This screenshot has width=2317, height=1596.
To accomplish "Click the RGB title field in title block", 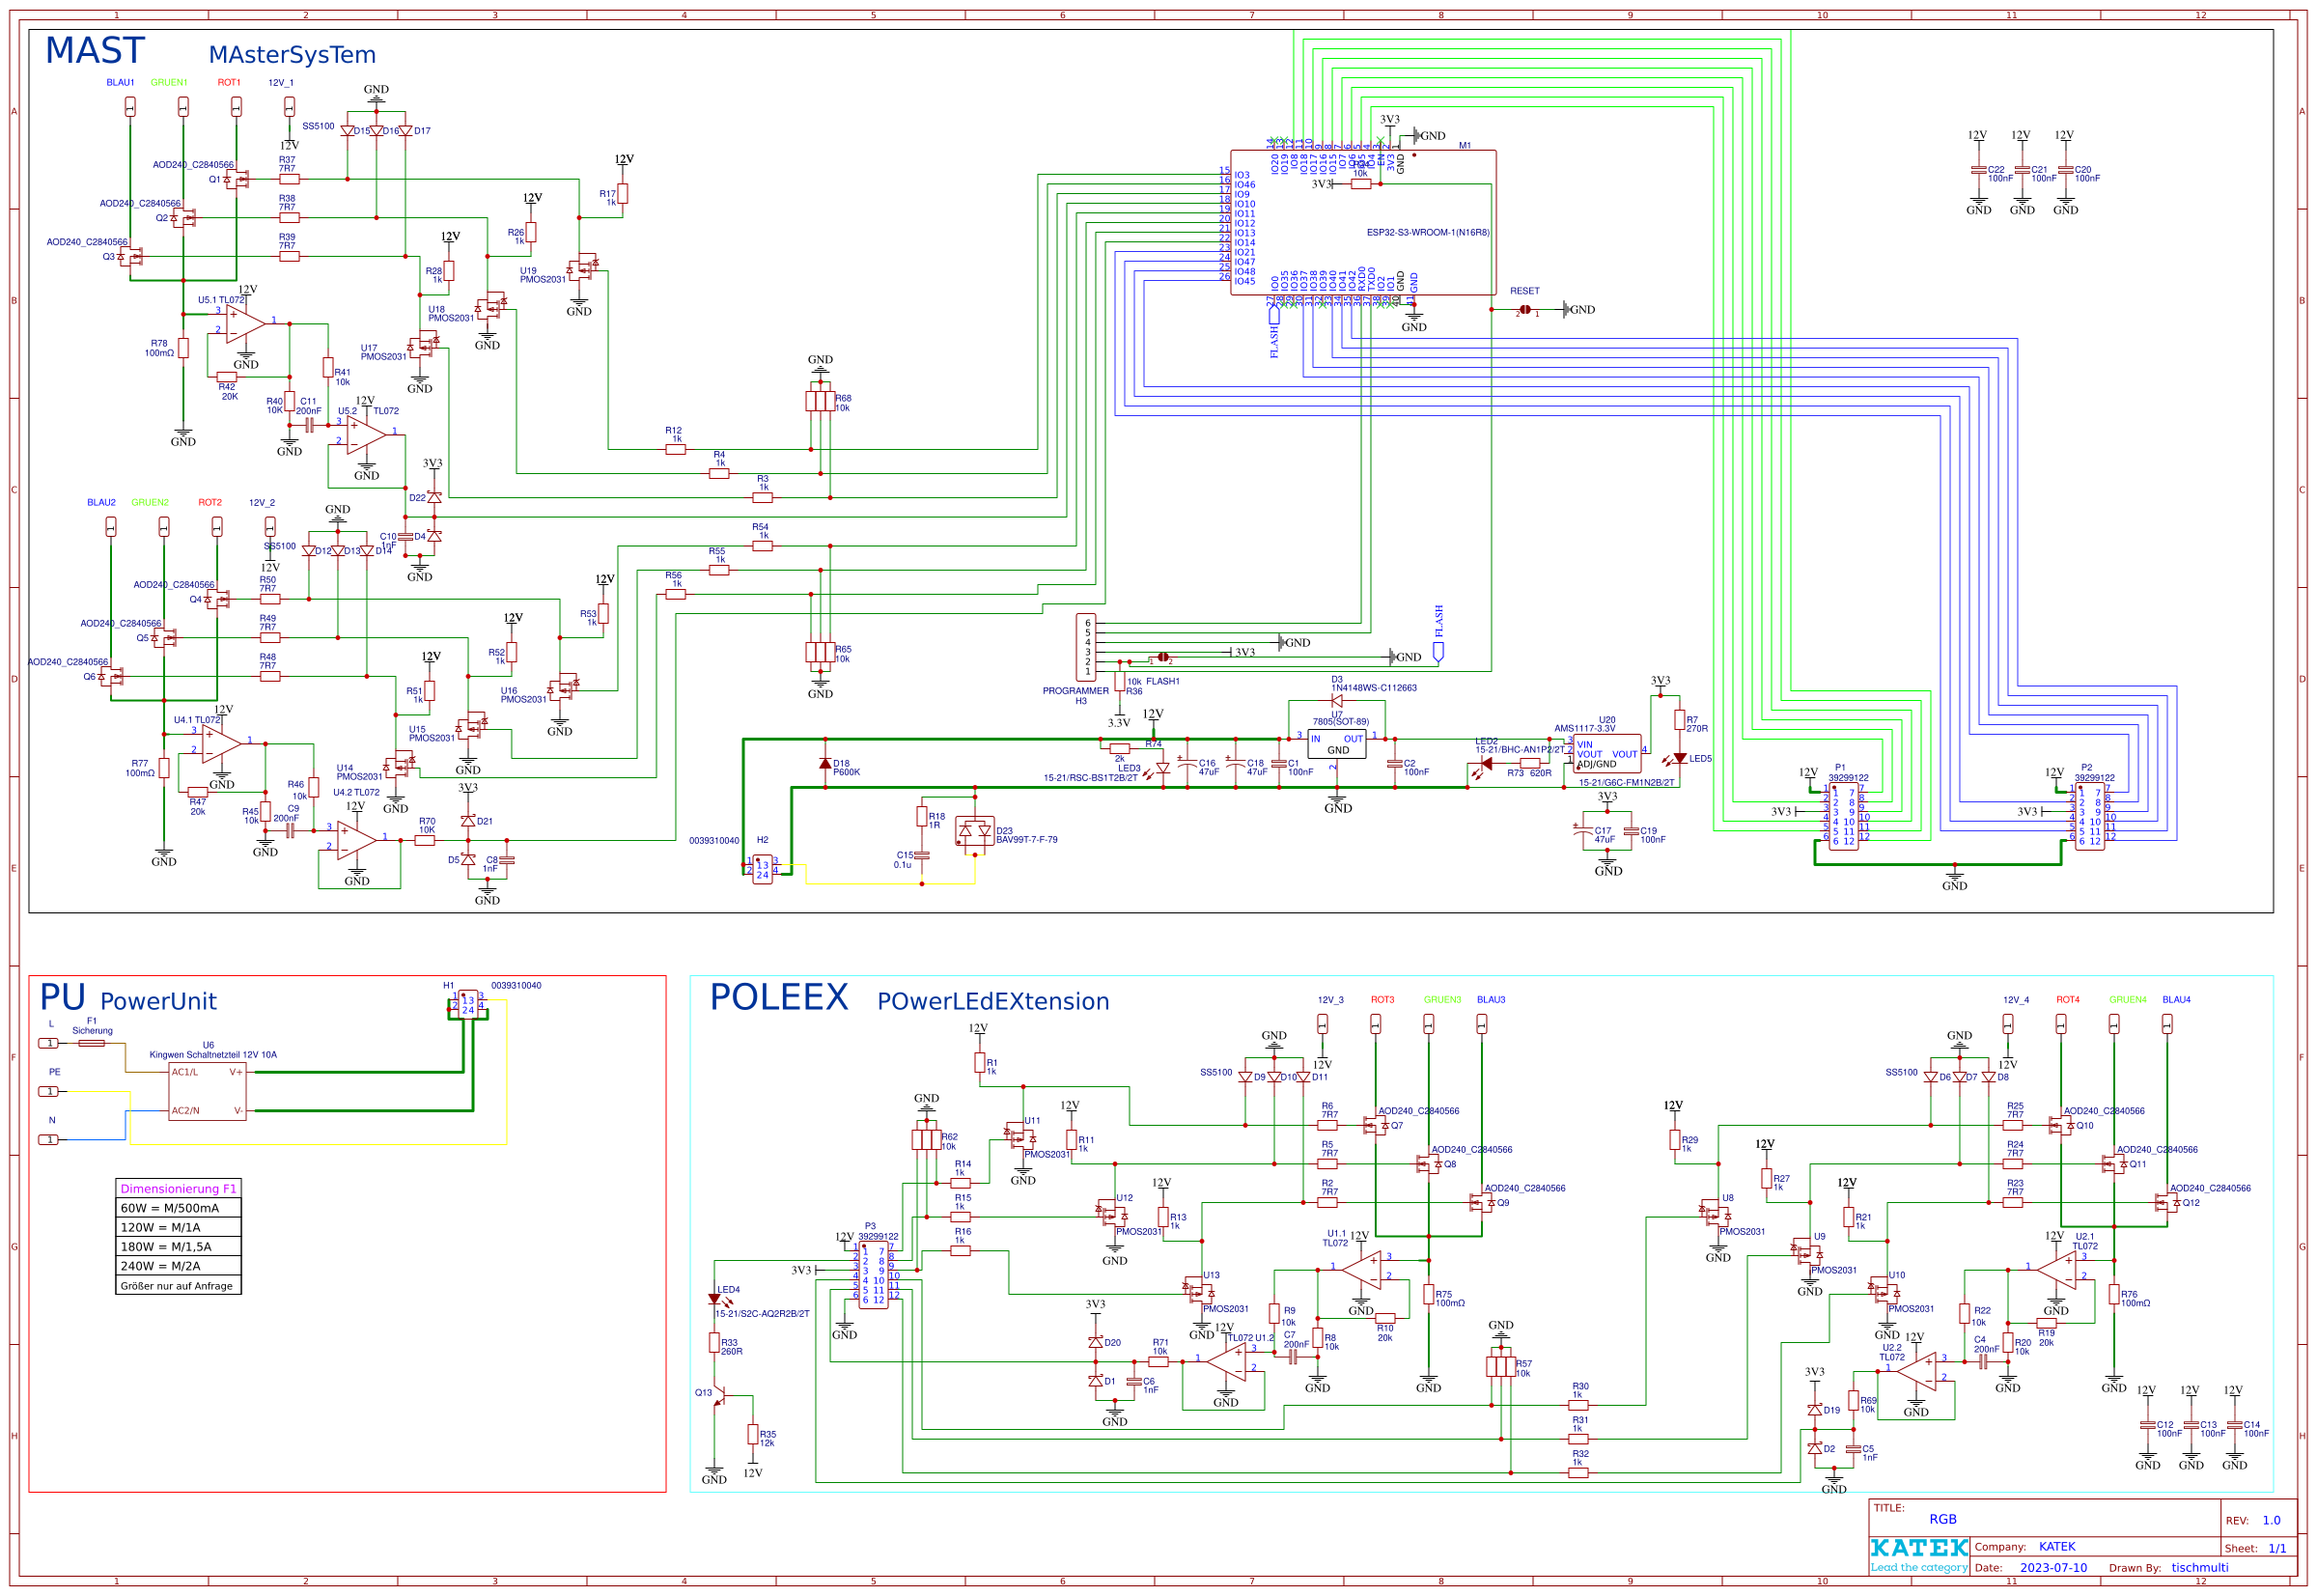I will coord(1942,1519).
